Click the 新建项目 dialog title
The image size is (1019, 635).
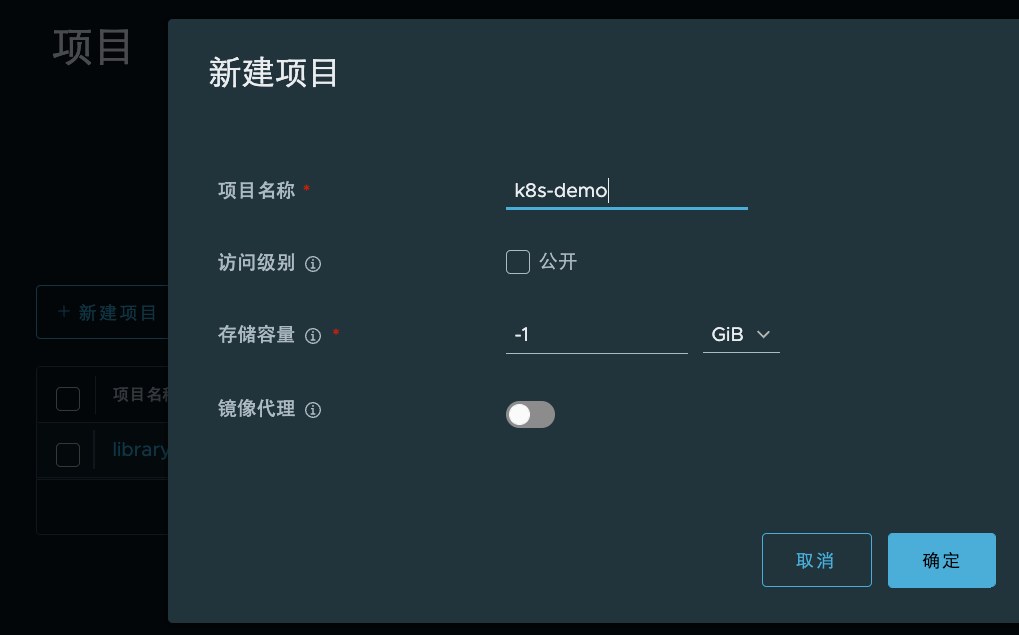click(x=273, y=73)
